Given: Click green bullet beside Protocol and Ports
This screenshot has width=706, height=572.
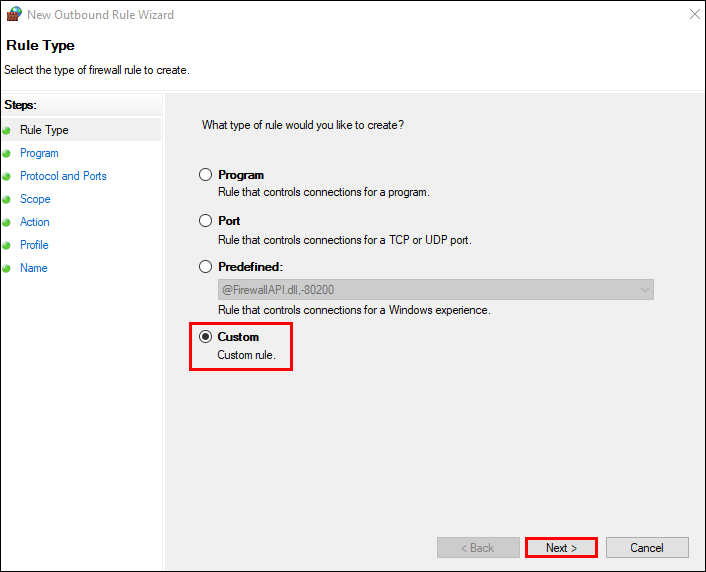Looking at the screenshot, I should pyautogui.click(x=7, y=176).
